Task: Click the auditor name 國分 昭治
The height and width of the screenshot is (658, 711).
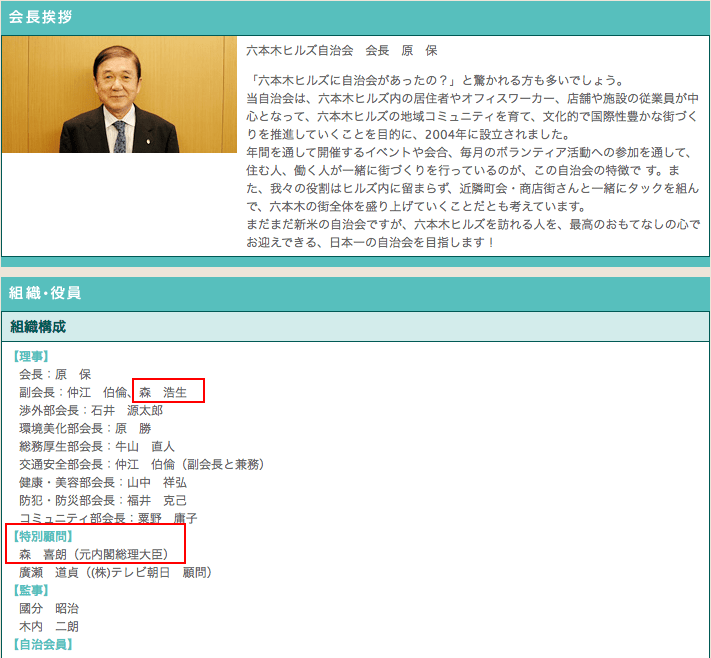Action: (x=49, y=608)
